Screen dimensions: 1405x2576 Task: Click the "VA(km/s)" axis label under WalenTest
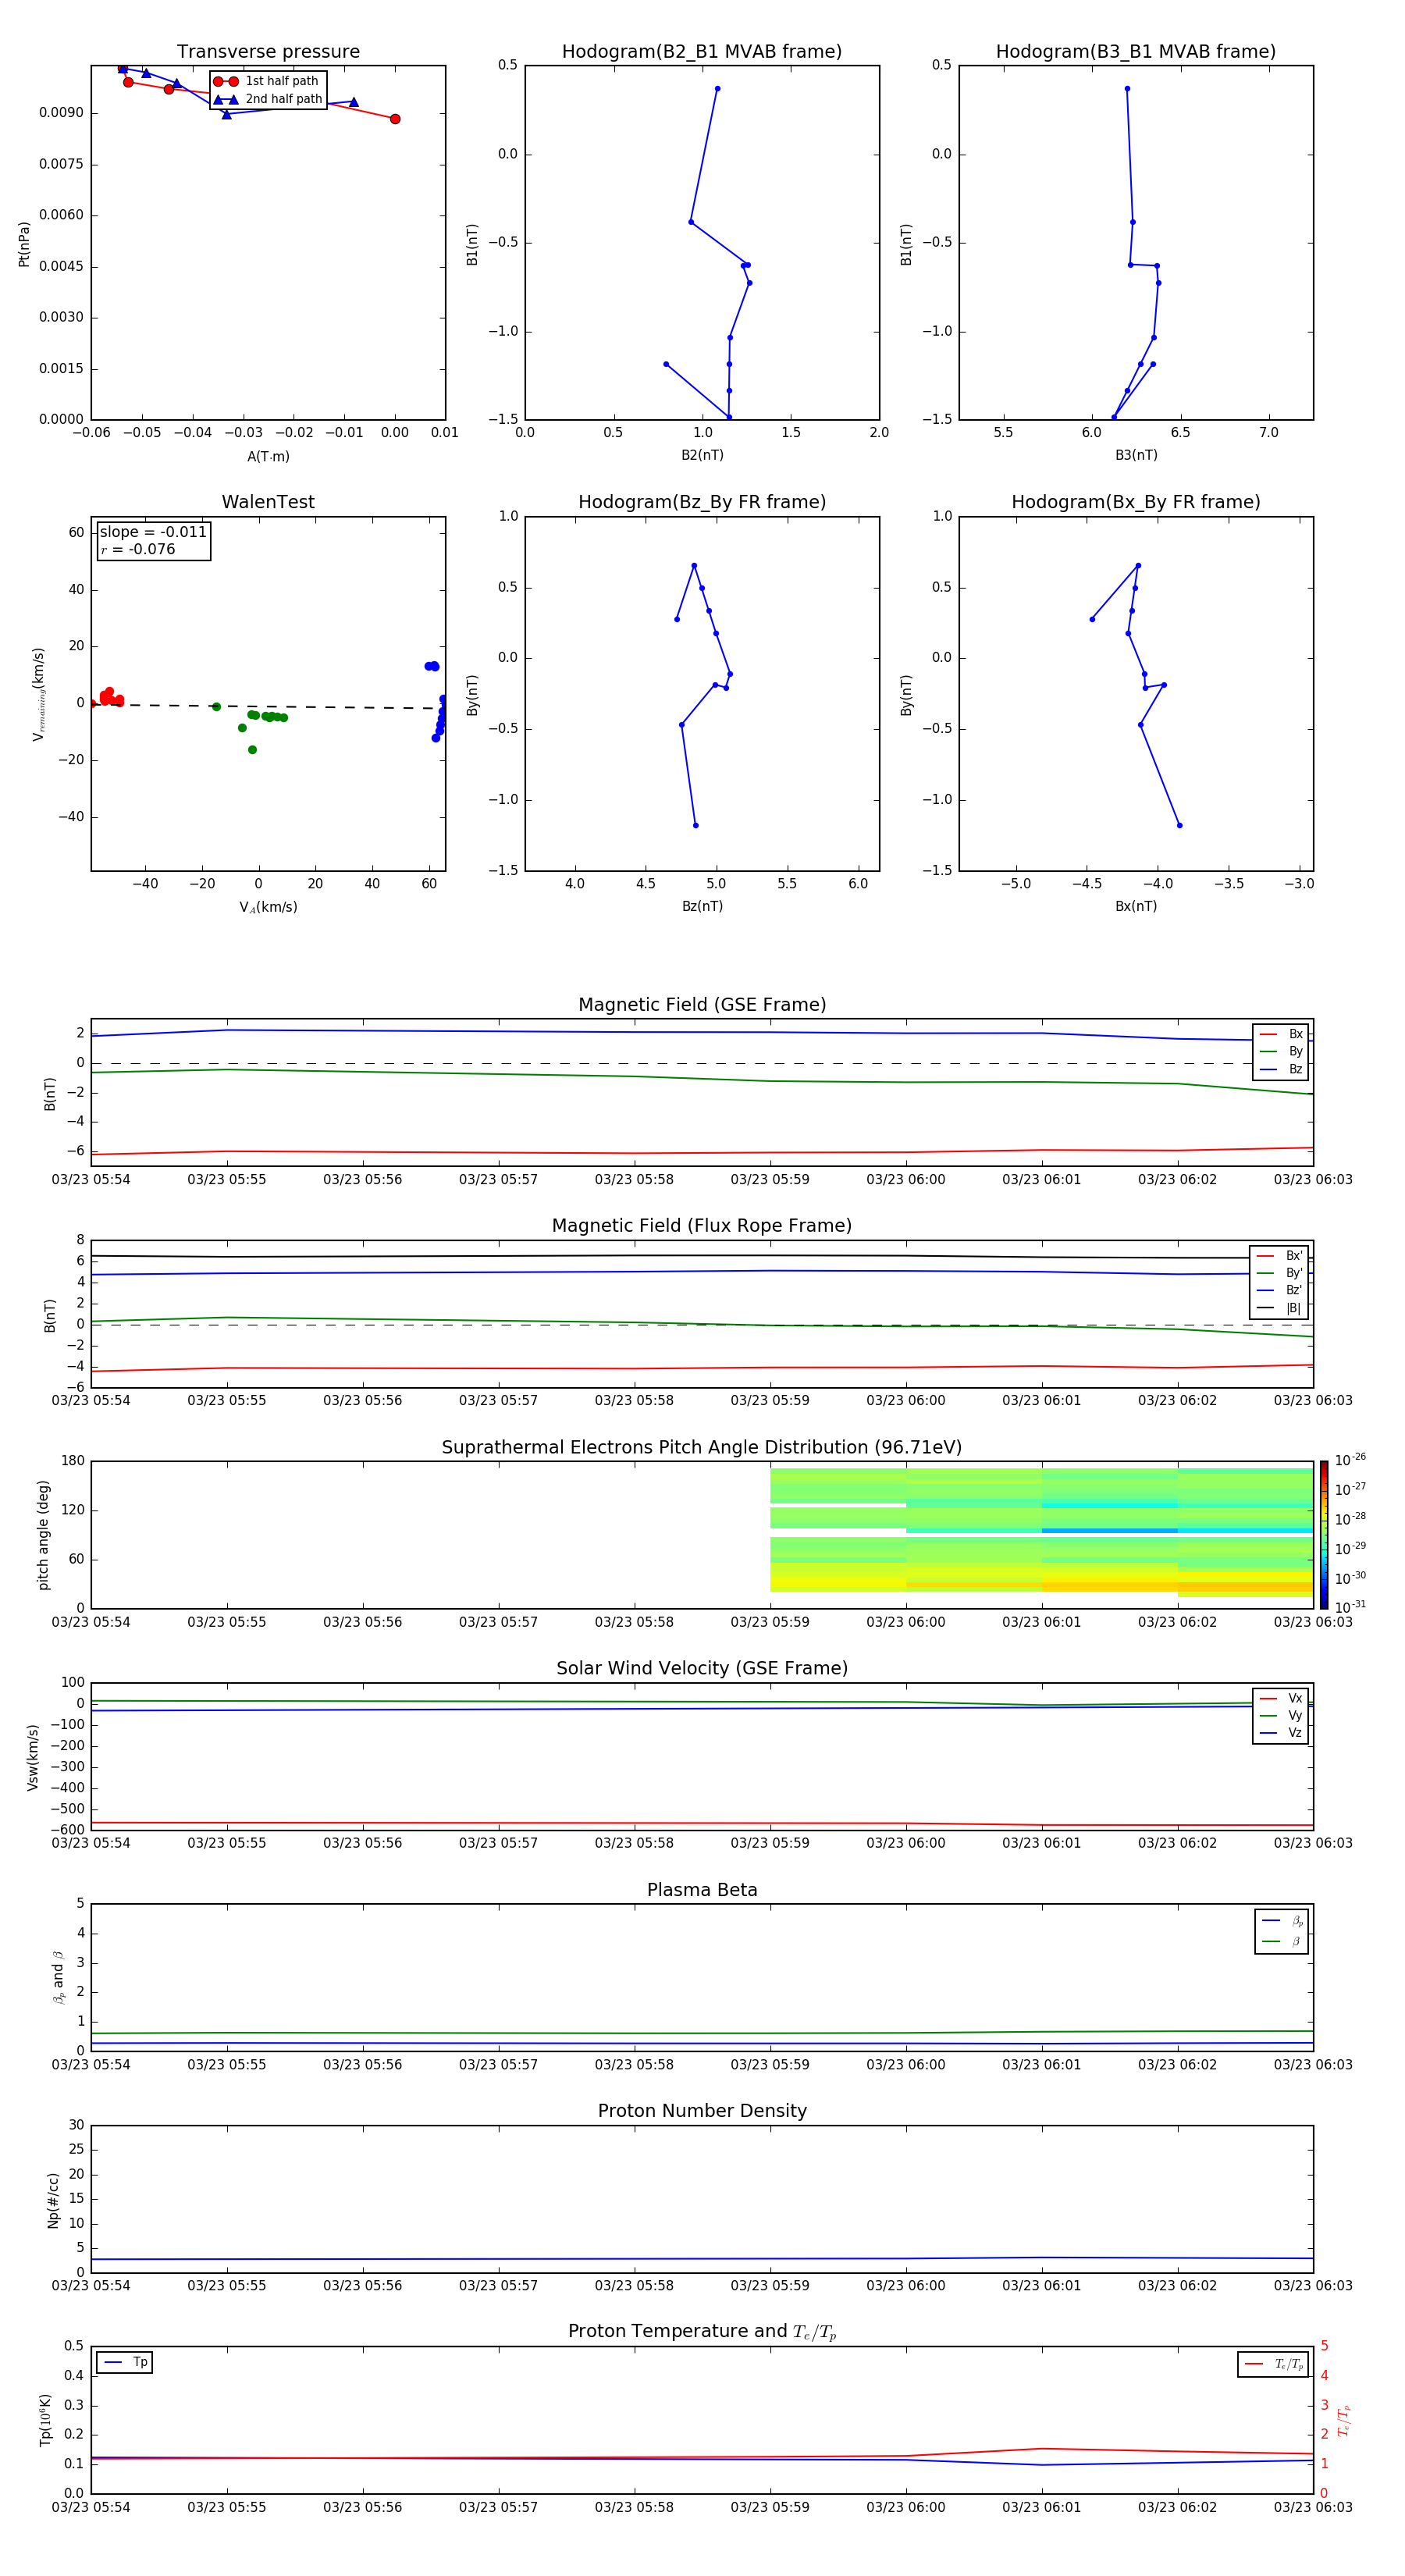(268, 907)
